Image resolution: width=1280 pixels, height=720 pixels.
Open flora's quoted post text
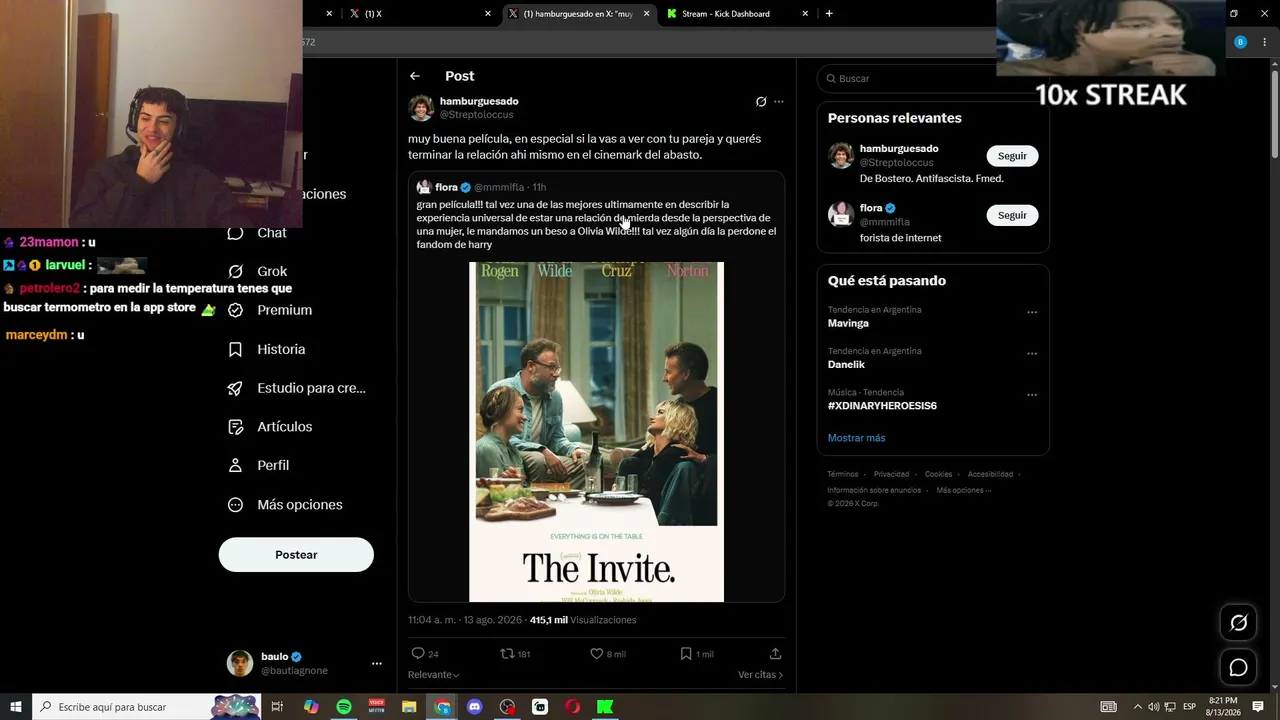pyautogui.click(x=596, y=224)
